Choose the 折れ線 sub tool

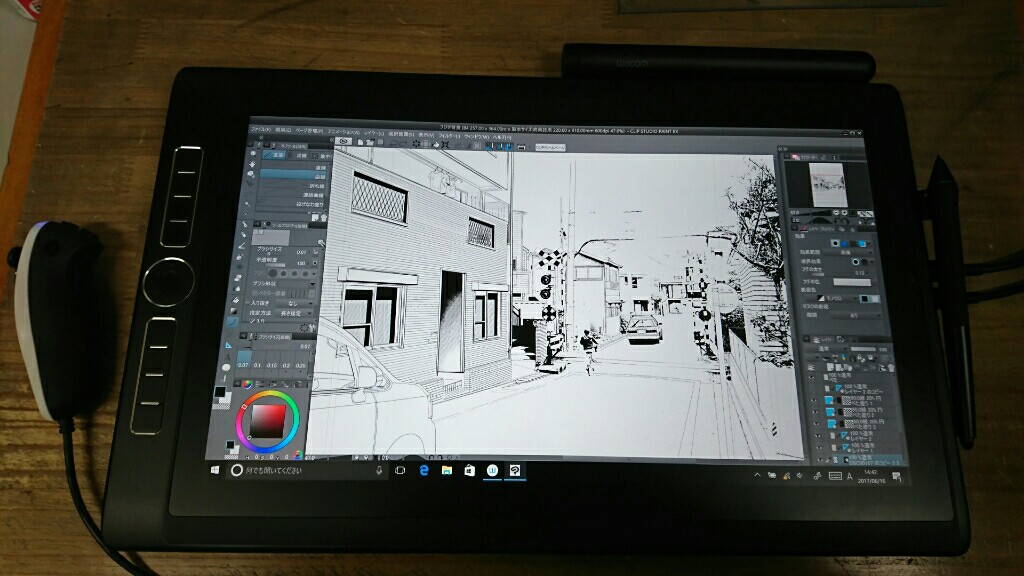pos(293,186)
